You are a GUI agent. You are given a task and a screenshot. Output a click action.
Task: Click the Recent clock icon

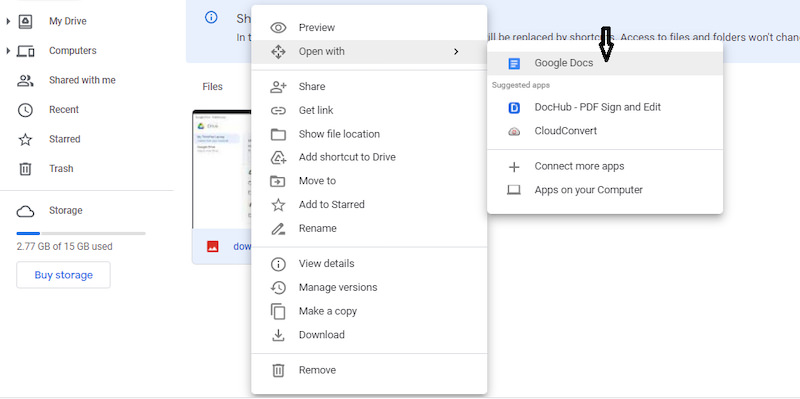pyautogui.click(x=26, y=110)
